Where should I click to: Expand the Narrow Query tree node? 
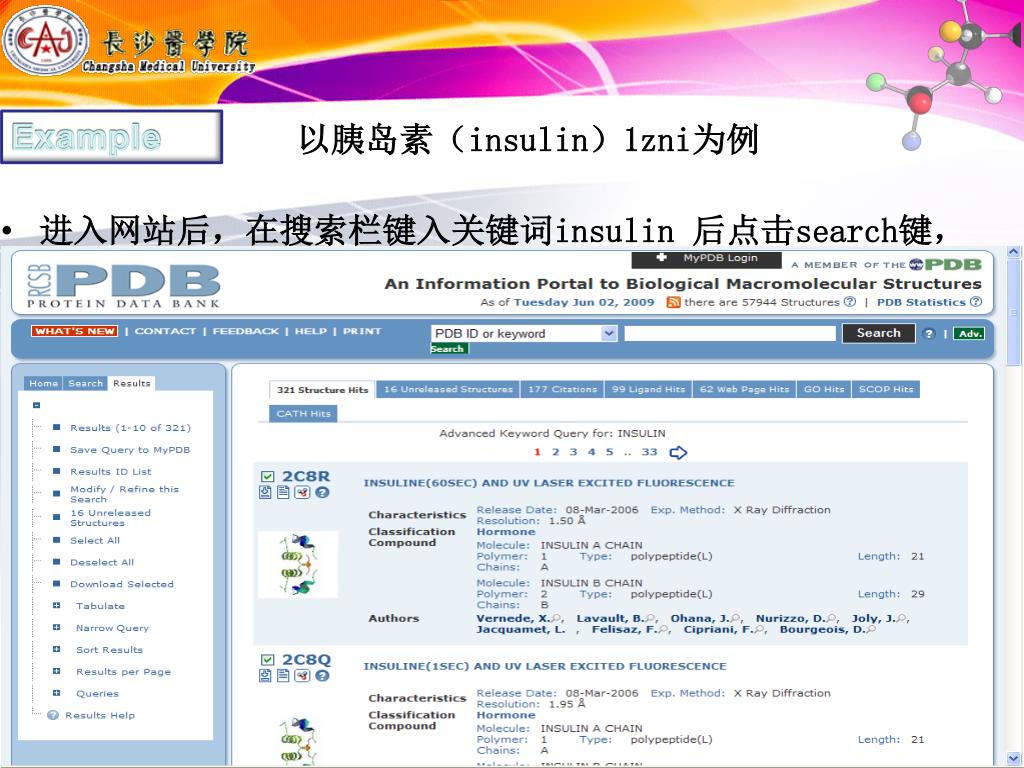56,628
